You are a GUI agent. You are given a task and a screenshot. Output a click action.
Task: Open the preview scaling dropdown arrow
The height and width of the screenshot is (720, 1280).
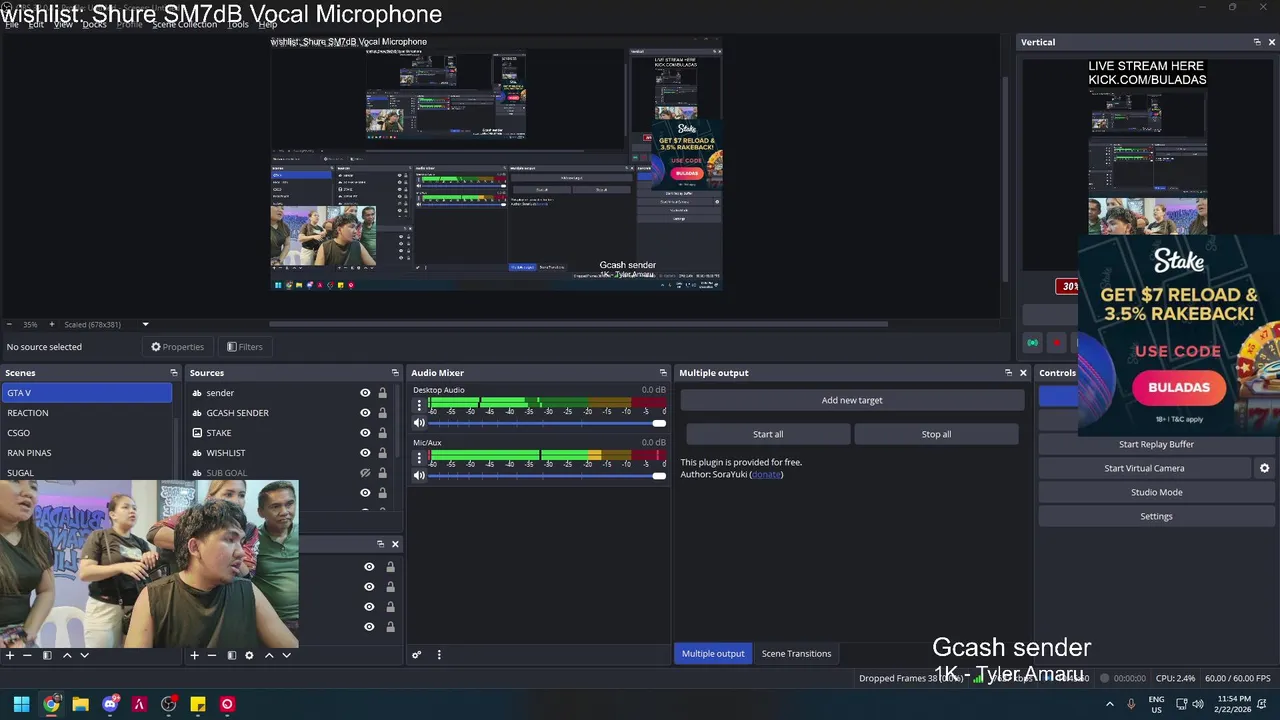coord(145,324)
